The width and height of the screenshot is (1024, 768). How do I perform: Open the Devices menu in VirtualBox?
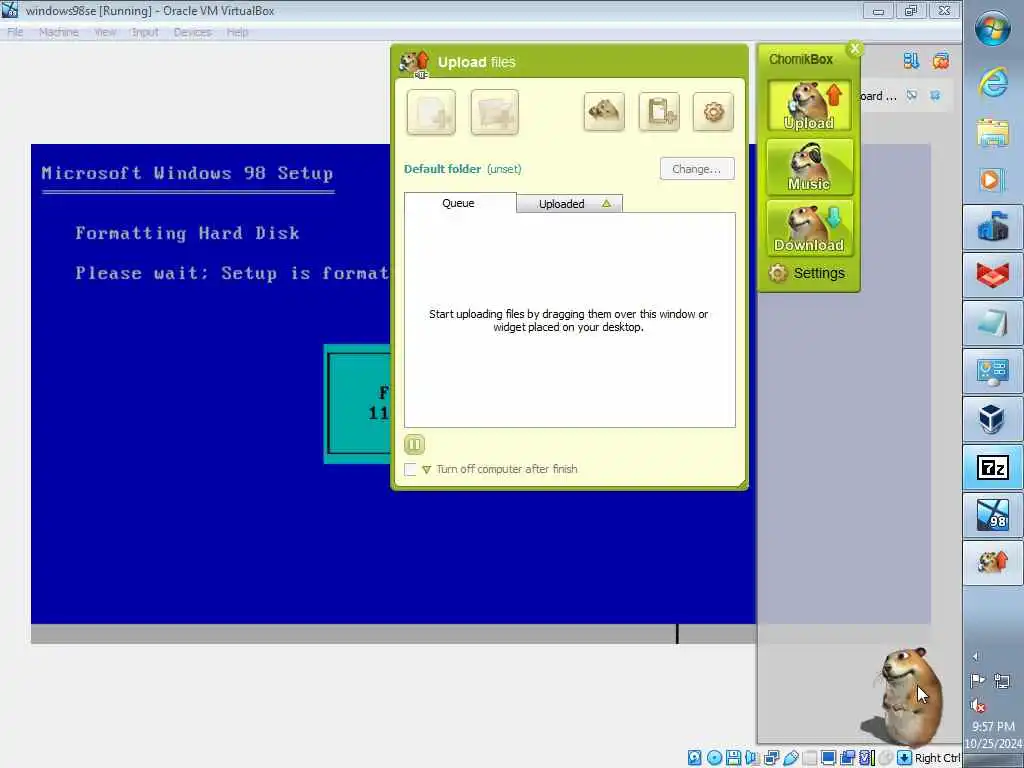193,32
